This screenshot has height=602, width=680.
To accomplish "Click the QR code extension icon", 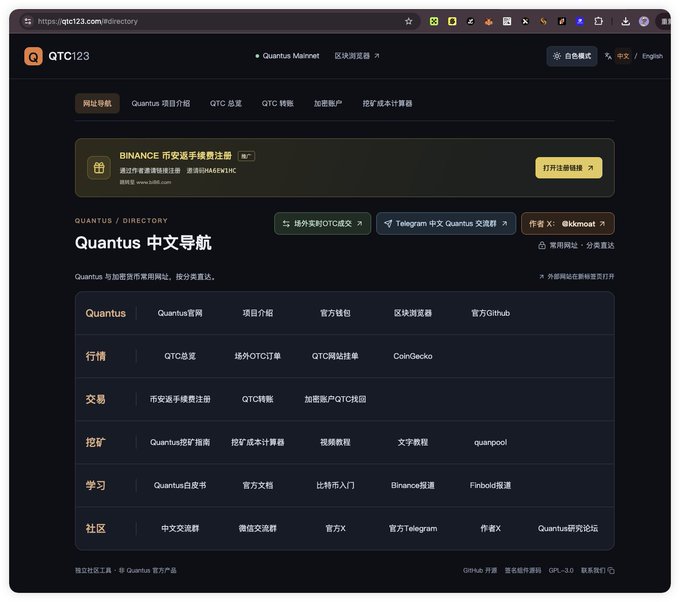I will (x=507, y=21).
